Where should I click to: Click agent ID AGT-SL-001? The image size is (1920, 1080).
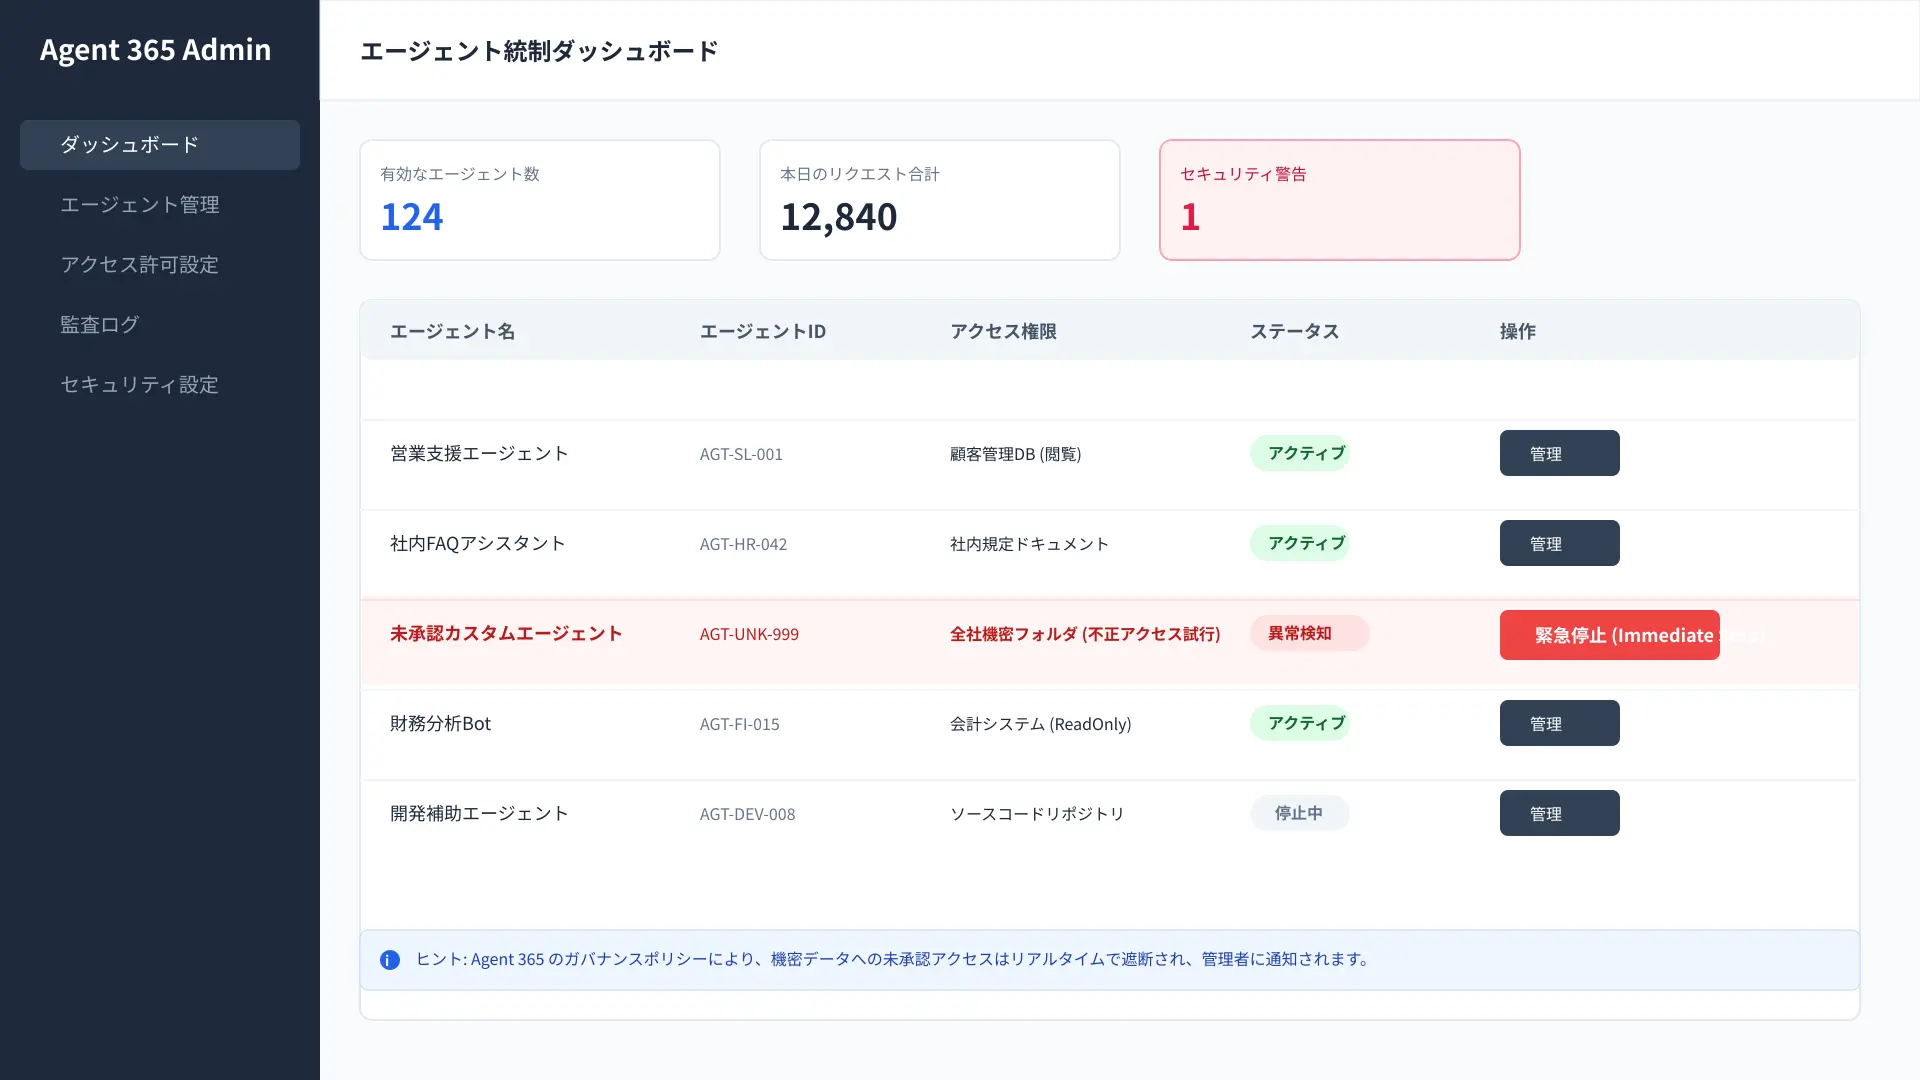741,454
